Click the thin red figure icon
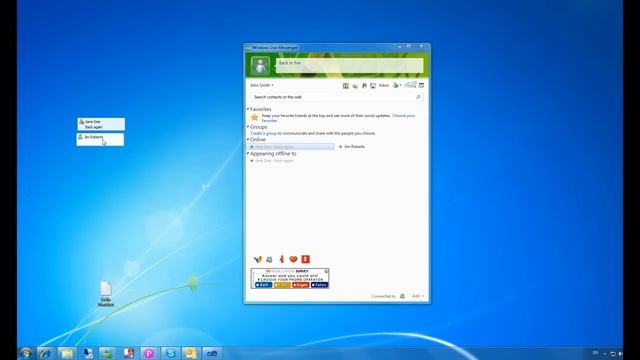The height and width of the screenshot is (360, 640). pyautogui.click(x=282, y=259)
